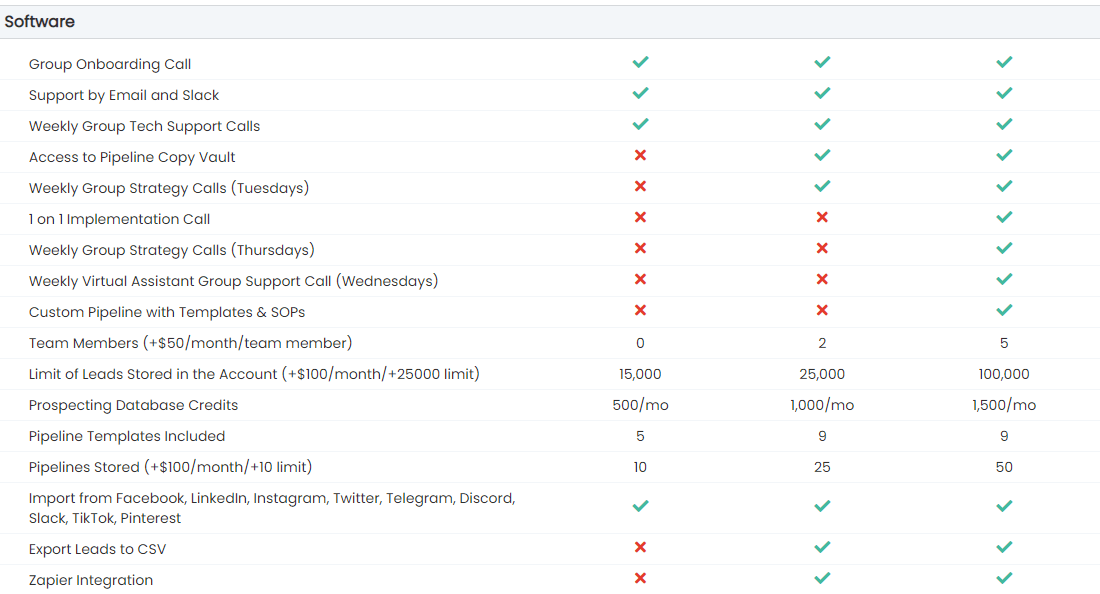Screen dimensions: 1100x594
Task: Click the Support by Email and Slack label
Action: [x=124, y=95]
